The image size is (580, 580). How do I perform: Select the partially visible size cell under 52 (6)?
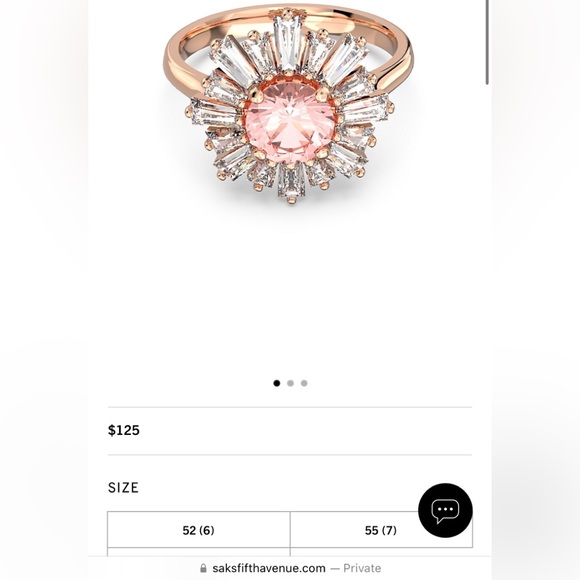[199, 552]
